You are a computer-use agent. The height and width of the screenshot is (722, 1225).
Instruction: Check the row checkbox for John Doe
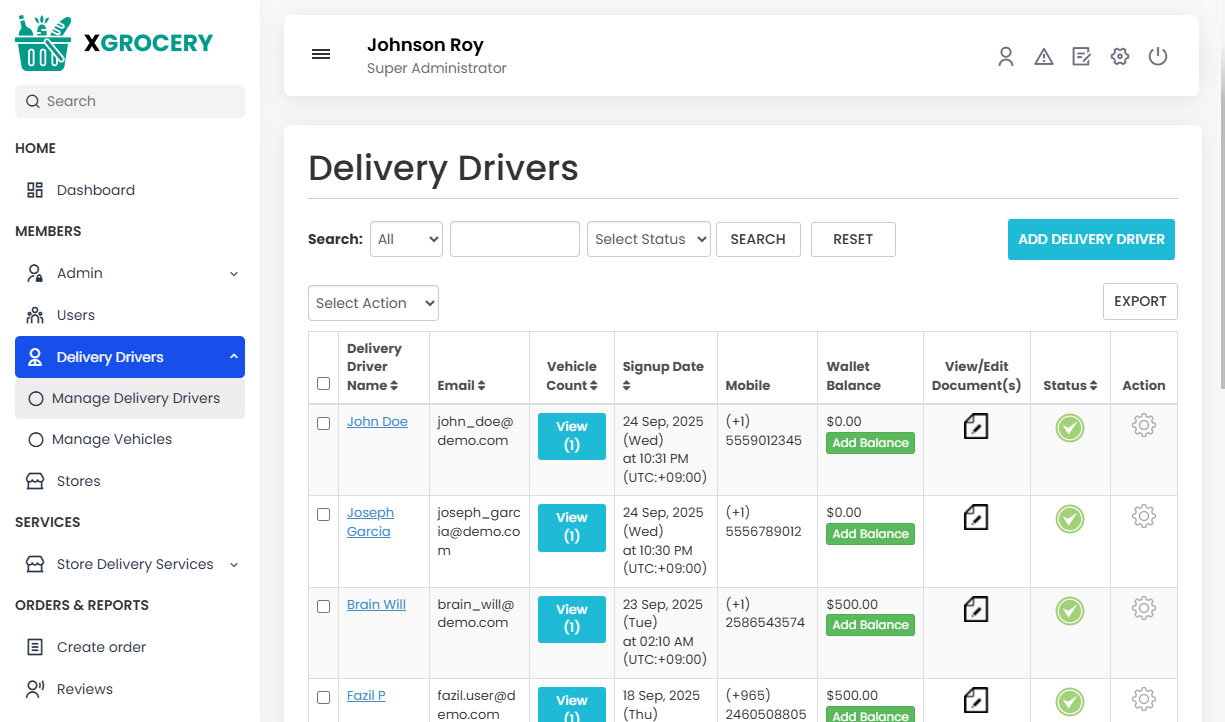coord(323,423)
